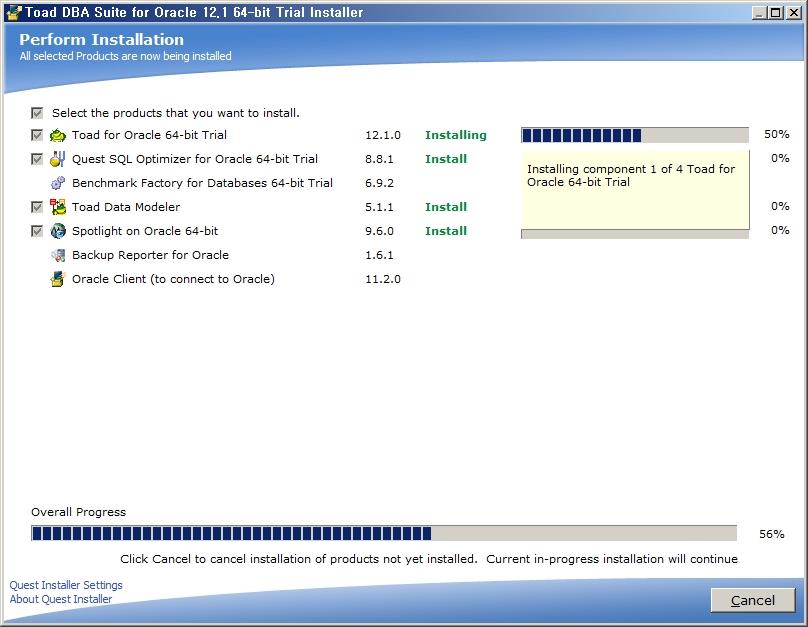808x627 pixels.
Task: Toggle the Toad Data Modeler checkbox
Action: coord(37,207)
